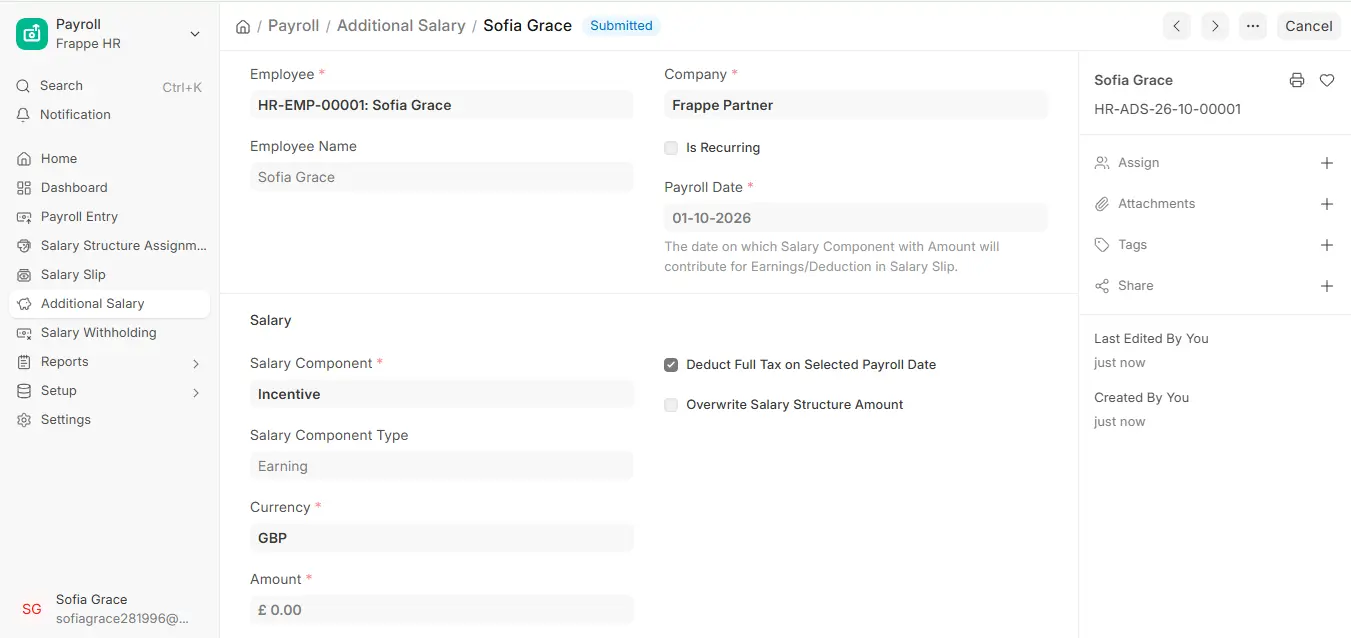Screen dimensions: 1351x638
Task: Click the Created By You text
Action: [1141, 398]
